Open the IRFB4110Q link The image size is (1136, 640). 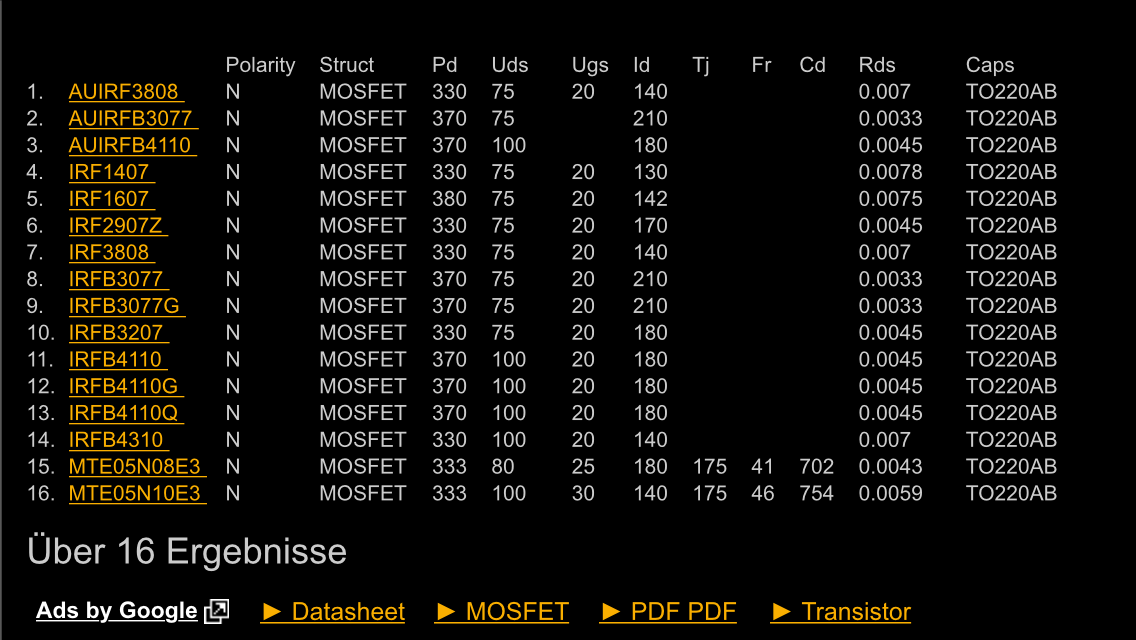tap(124, 413)
